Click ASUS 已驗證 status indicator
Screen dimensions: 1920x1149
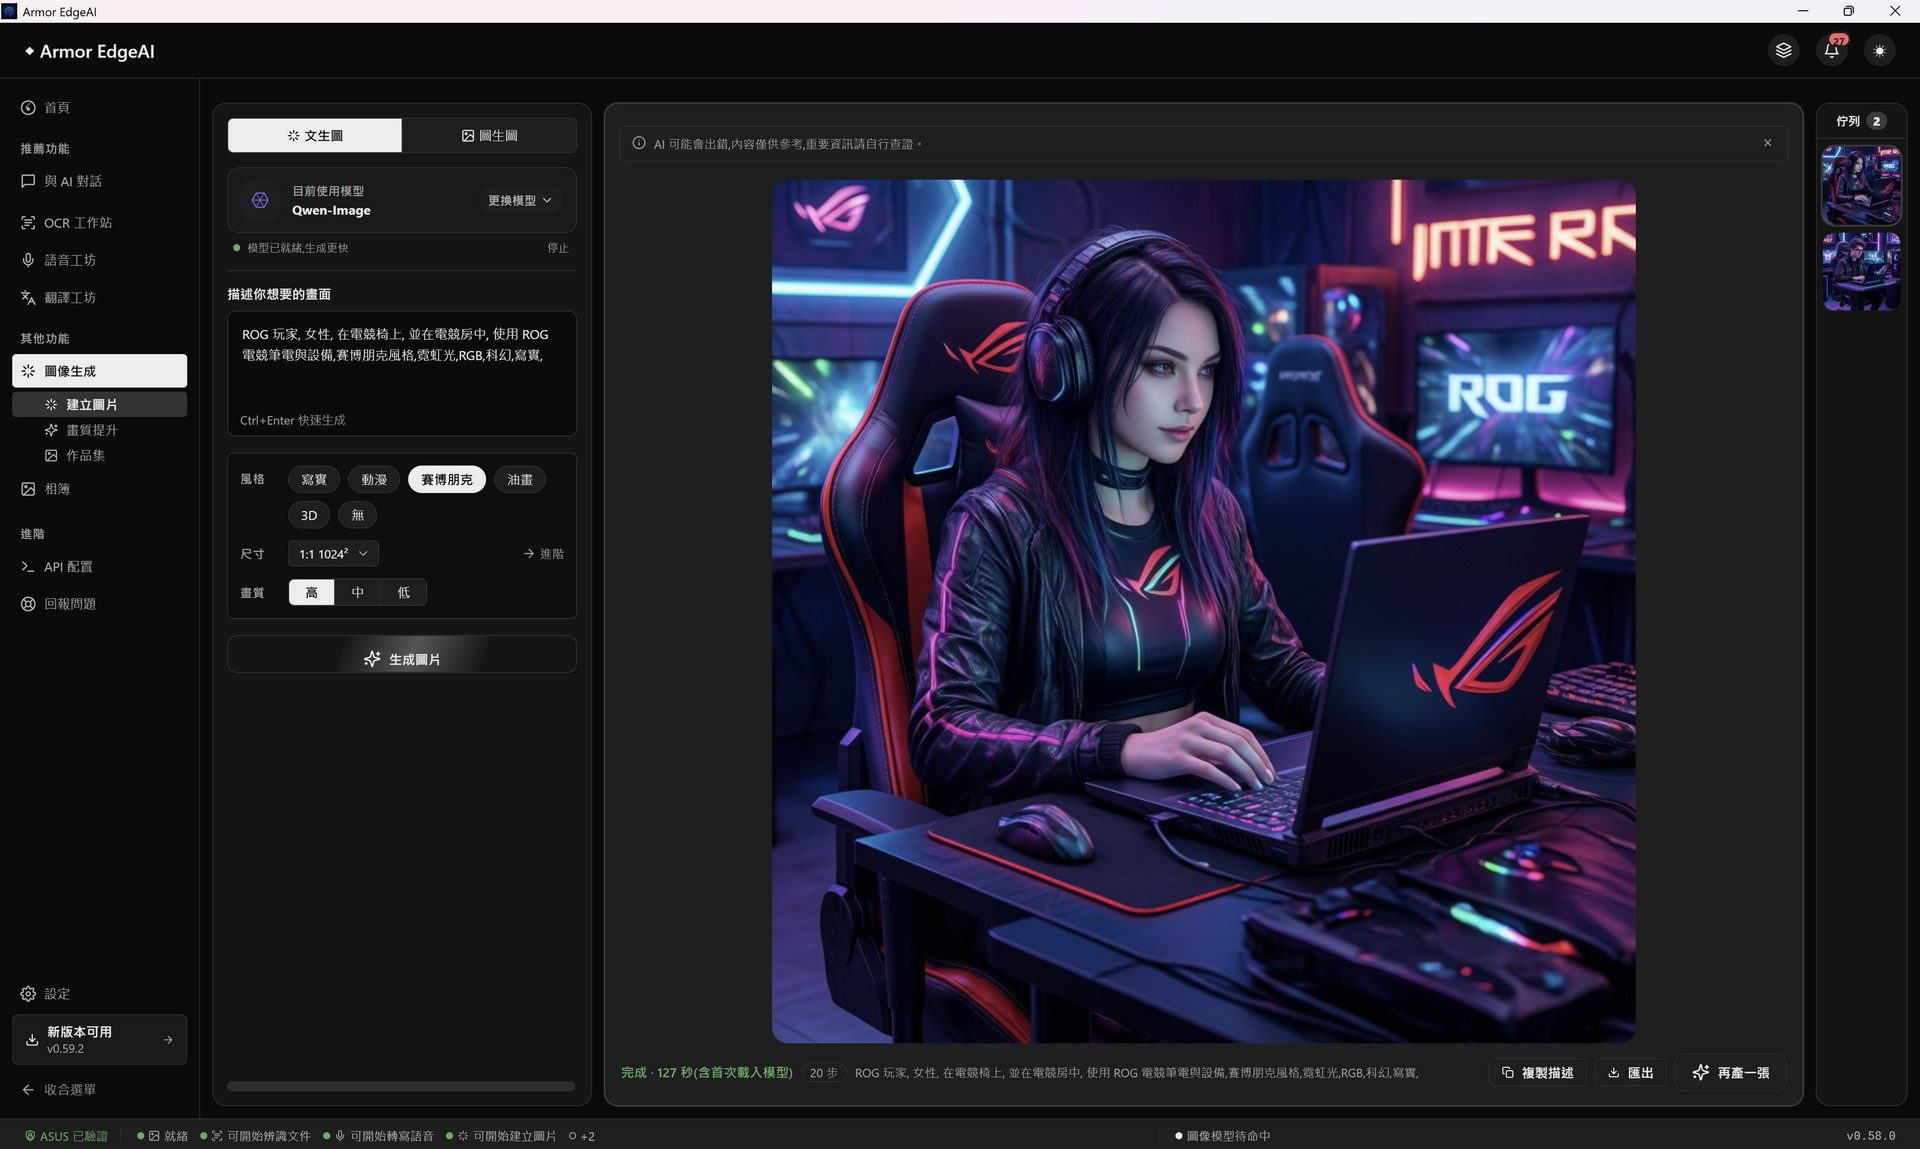[66, 1136]
